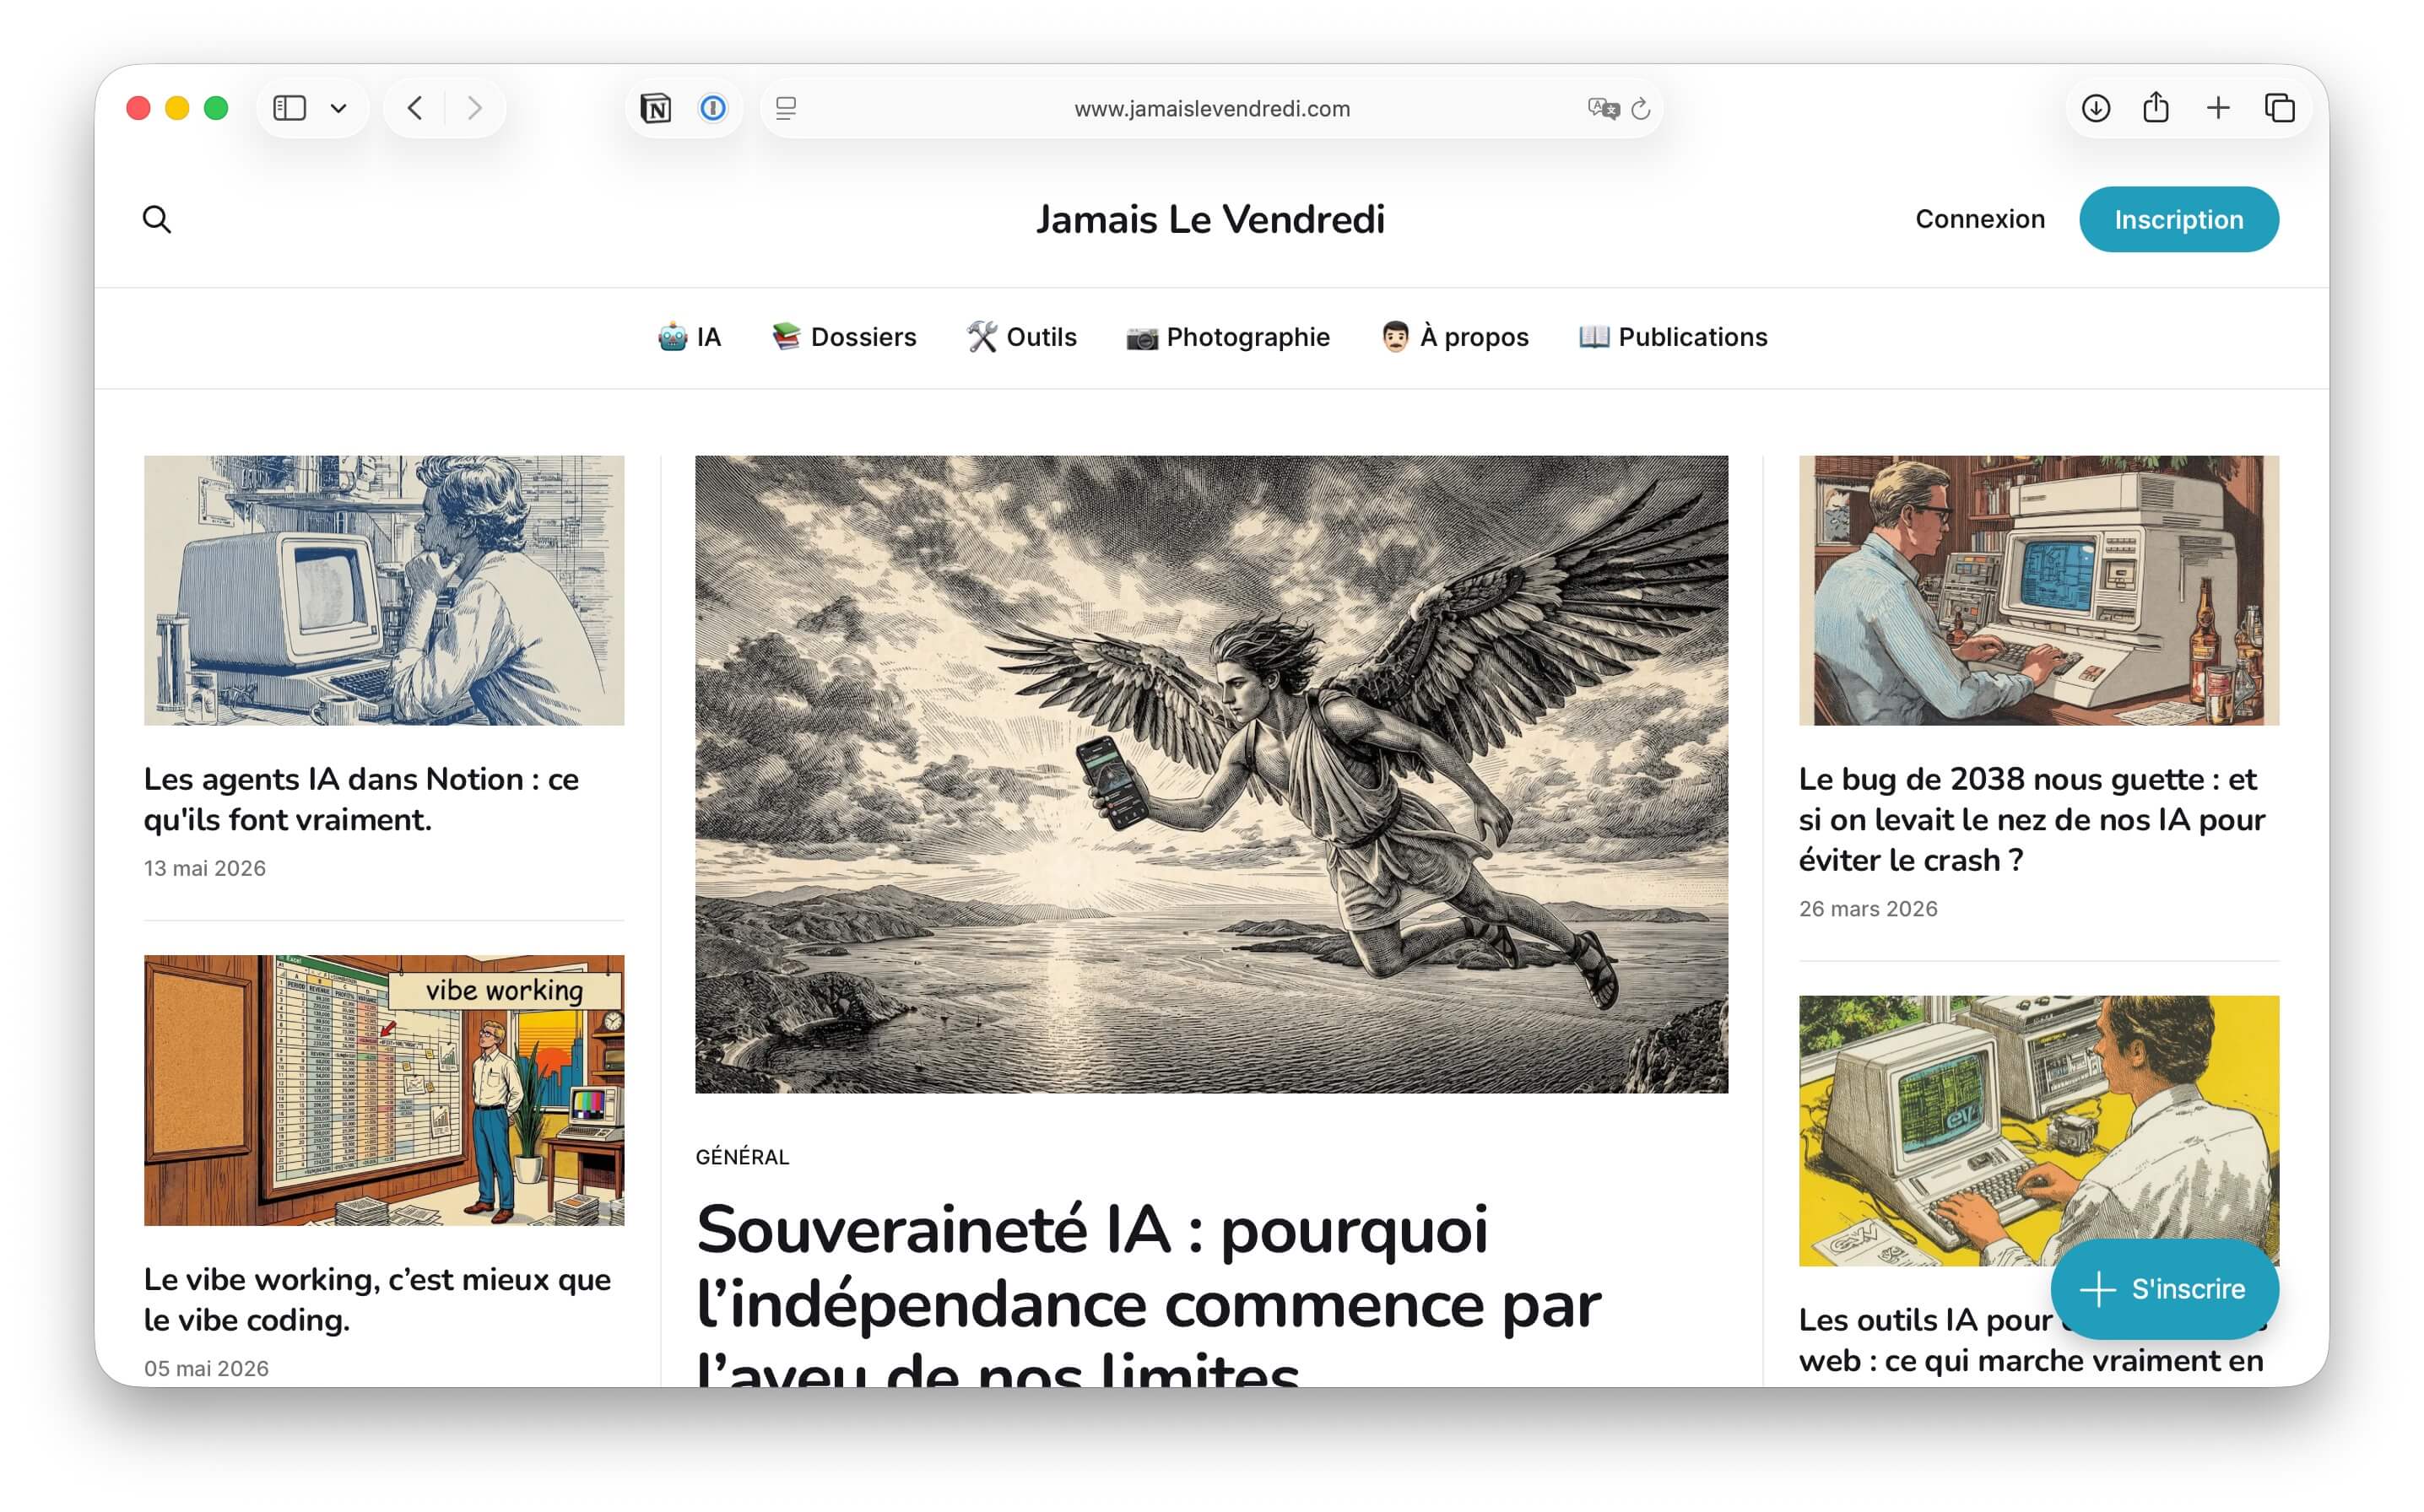
Task: Open the winged figure featured image
Action: 1212,774
